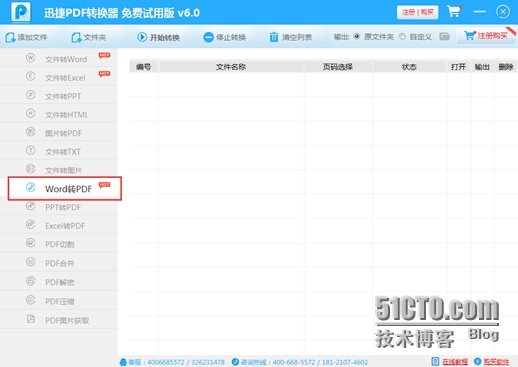Select the Excel转PDF sidebar entry

click(x=59, y=225)
